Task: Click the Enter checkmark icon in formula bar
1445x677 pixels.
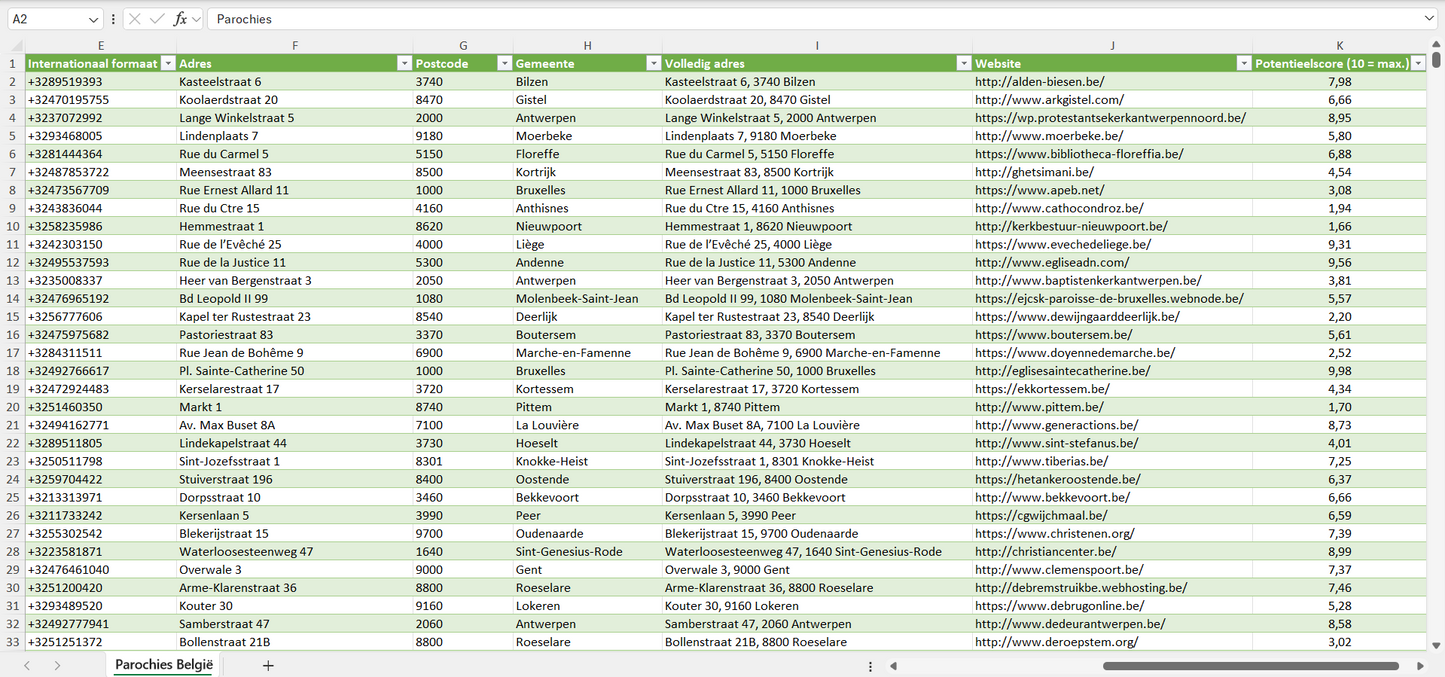Action: (x=157, y=19)
